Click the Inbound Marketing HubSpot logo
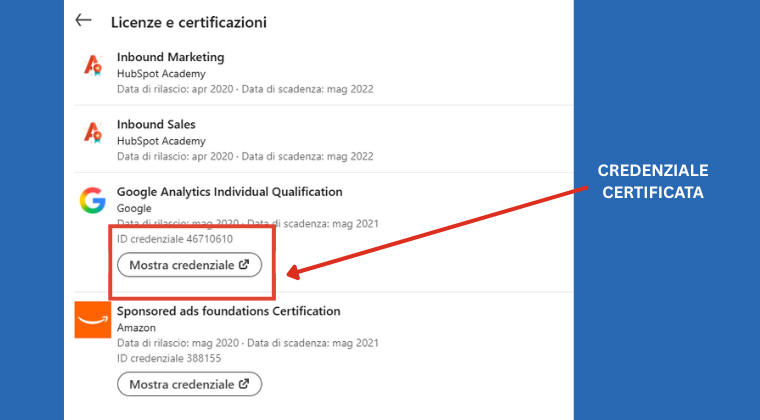 pyautogui.click(x=93, y=64)
